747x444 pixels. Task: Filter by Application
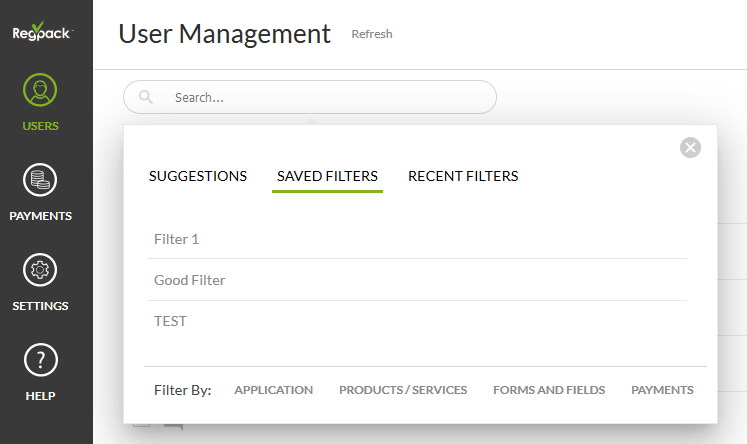pos(273,390)
